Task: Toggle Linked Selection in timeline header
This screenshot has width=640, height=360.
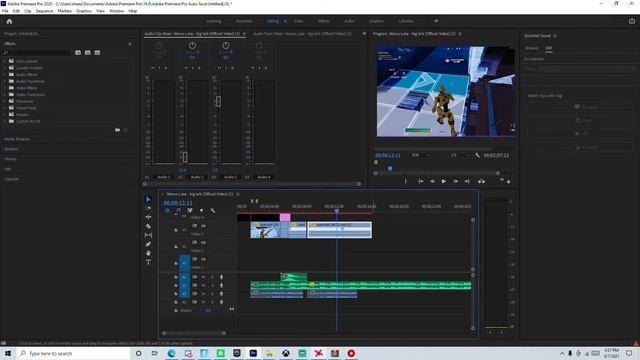Action: pyautogui.click(x=190, y=211)
